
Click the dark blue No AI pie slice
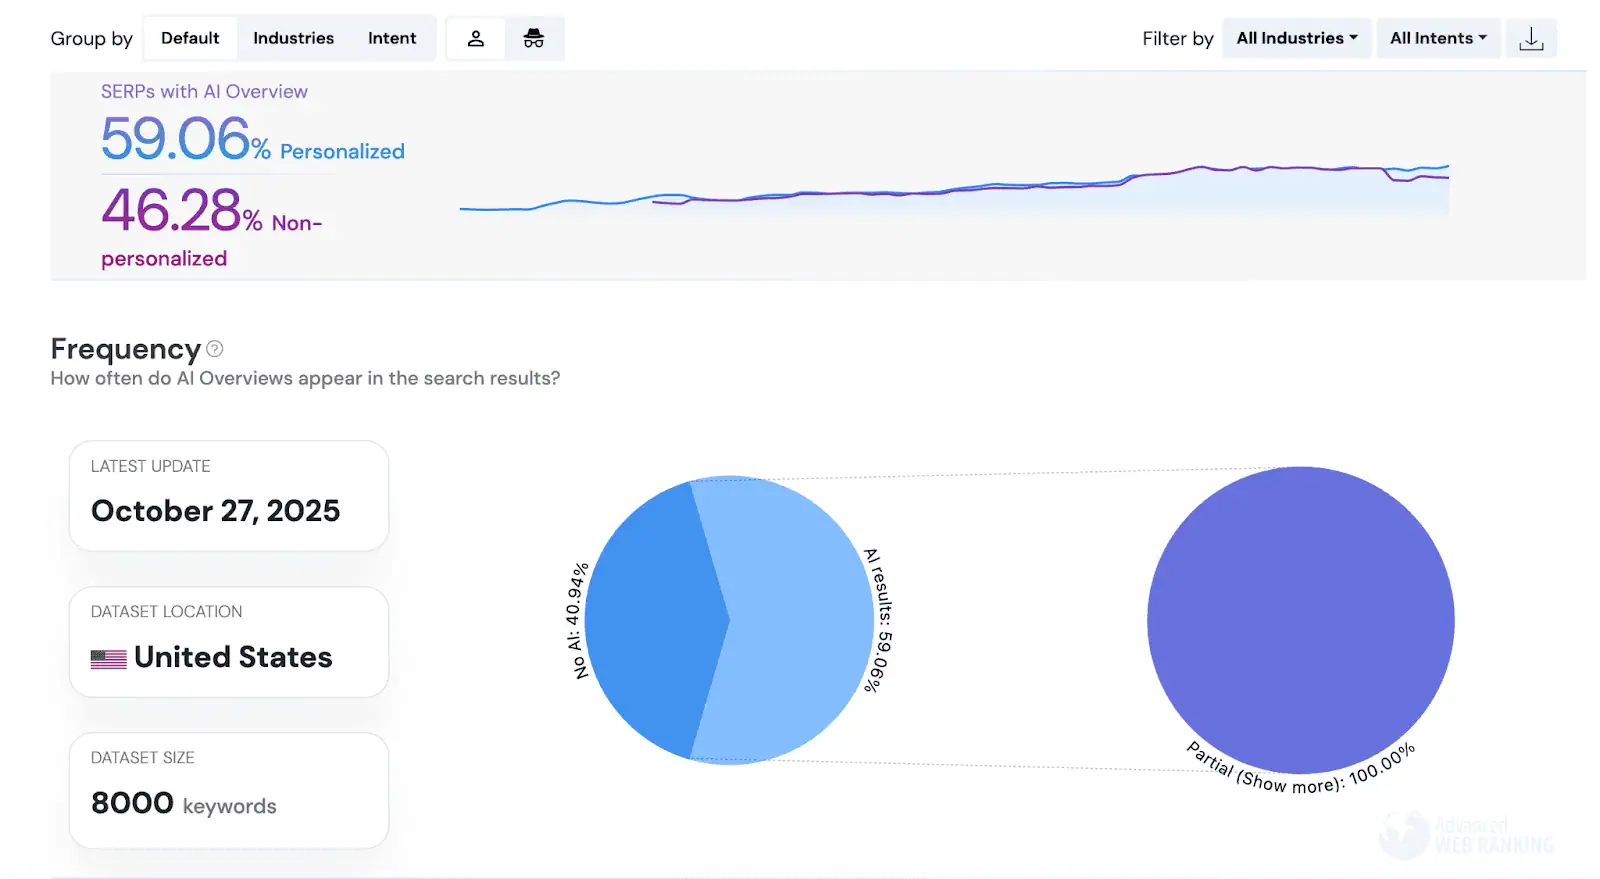[650, 620]
